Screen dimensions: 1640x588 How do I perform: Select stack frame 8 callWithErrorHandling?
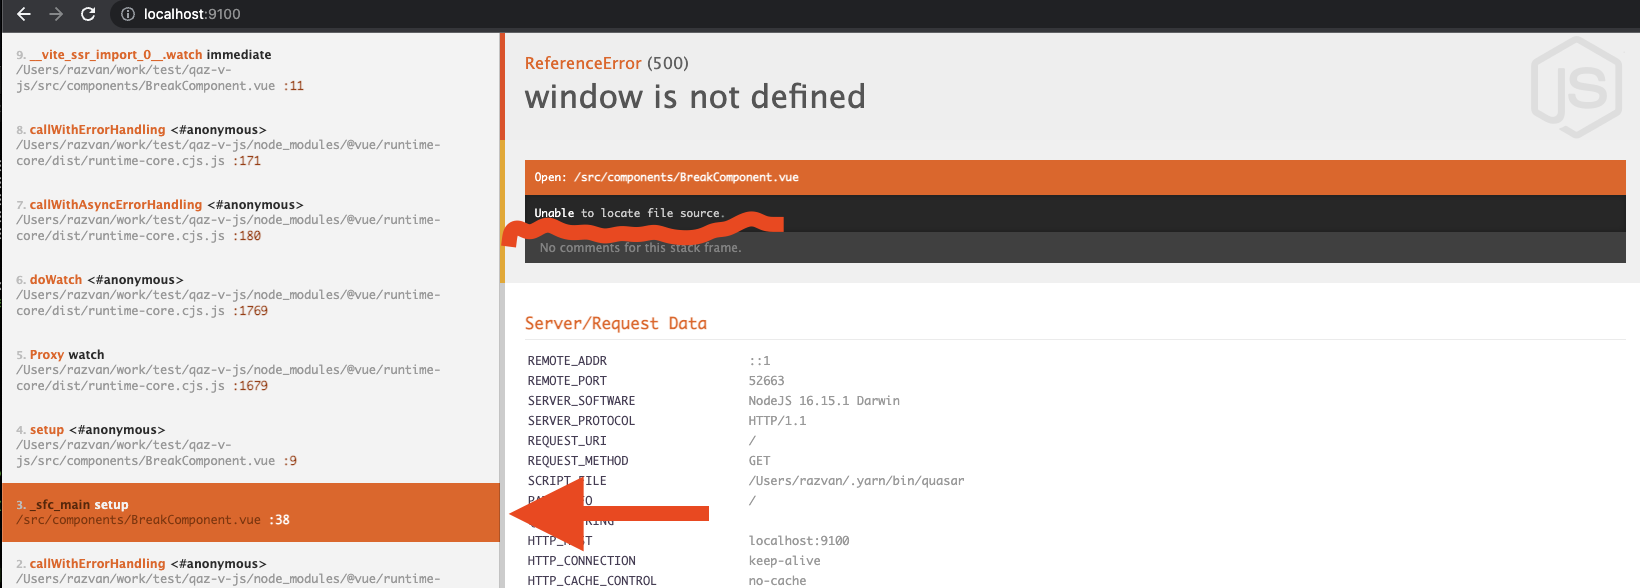point(250,145)
